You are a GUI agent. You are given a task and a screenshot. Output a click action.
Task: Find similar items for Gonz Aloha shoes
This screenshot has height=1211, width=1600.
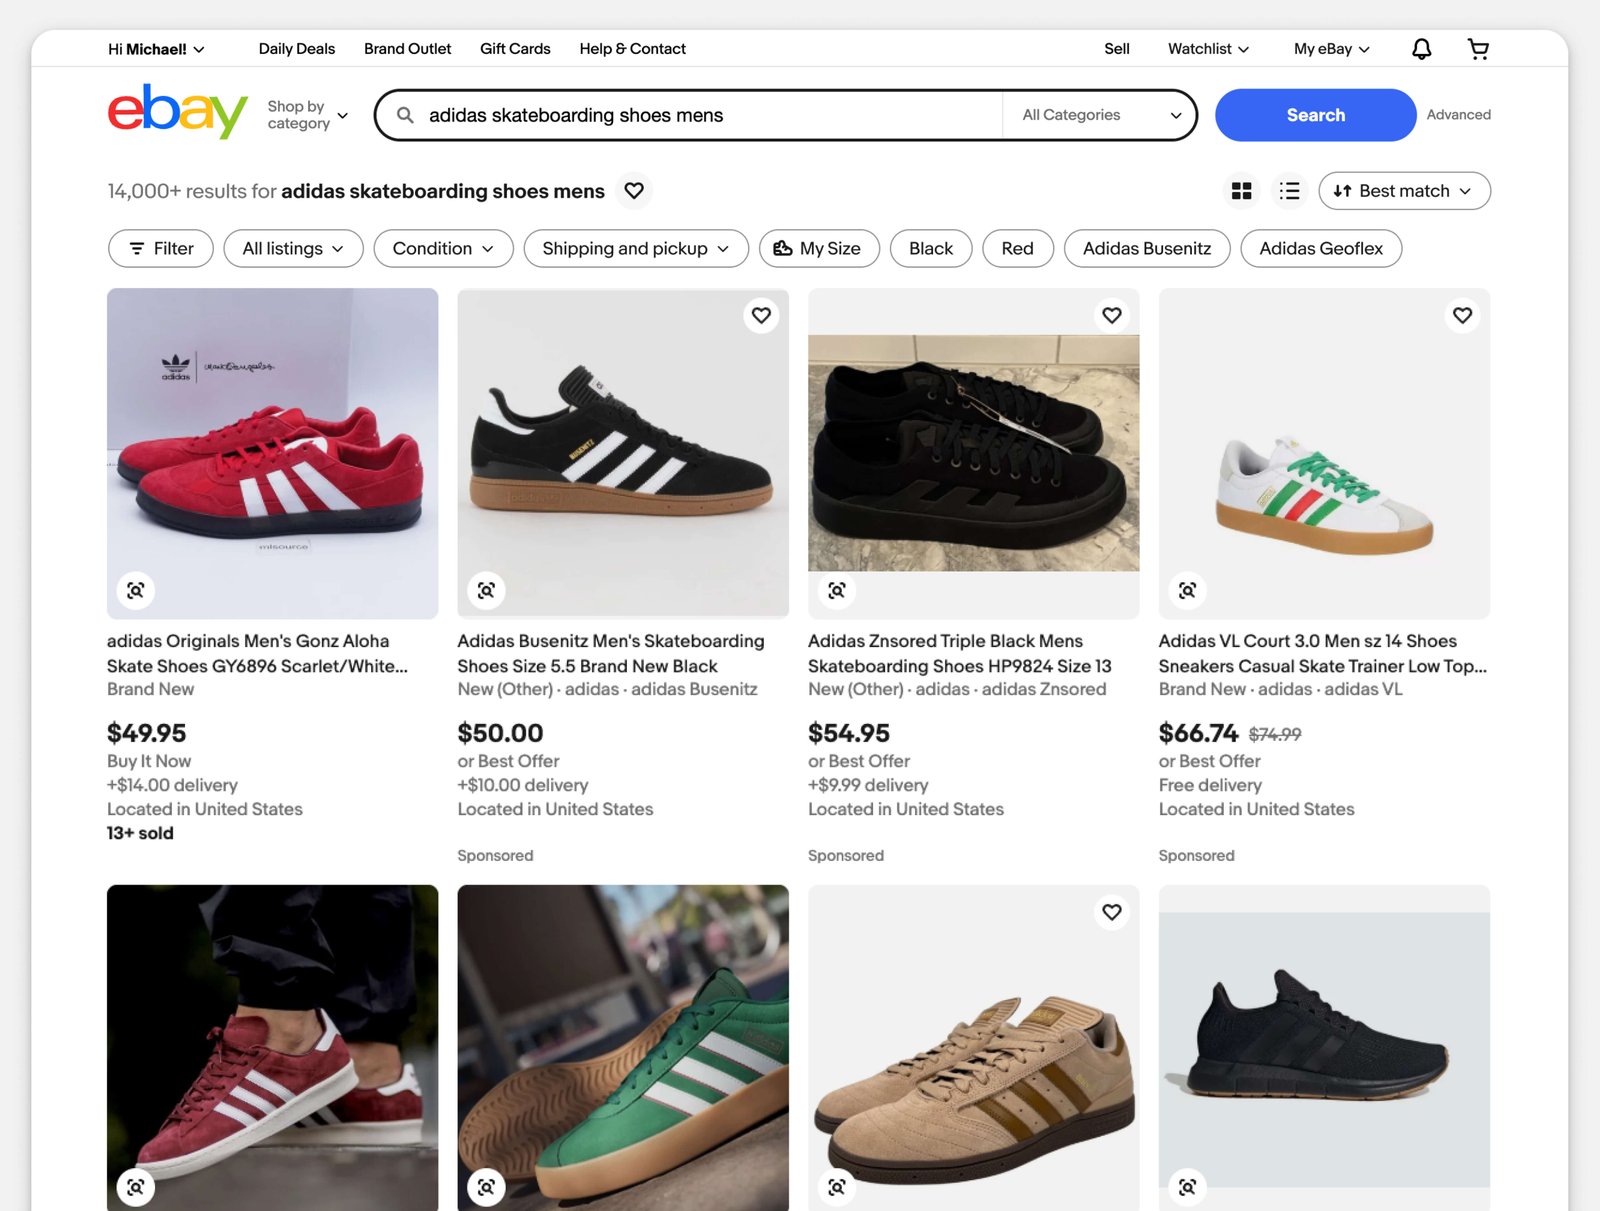click(136, 590)
